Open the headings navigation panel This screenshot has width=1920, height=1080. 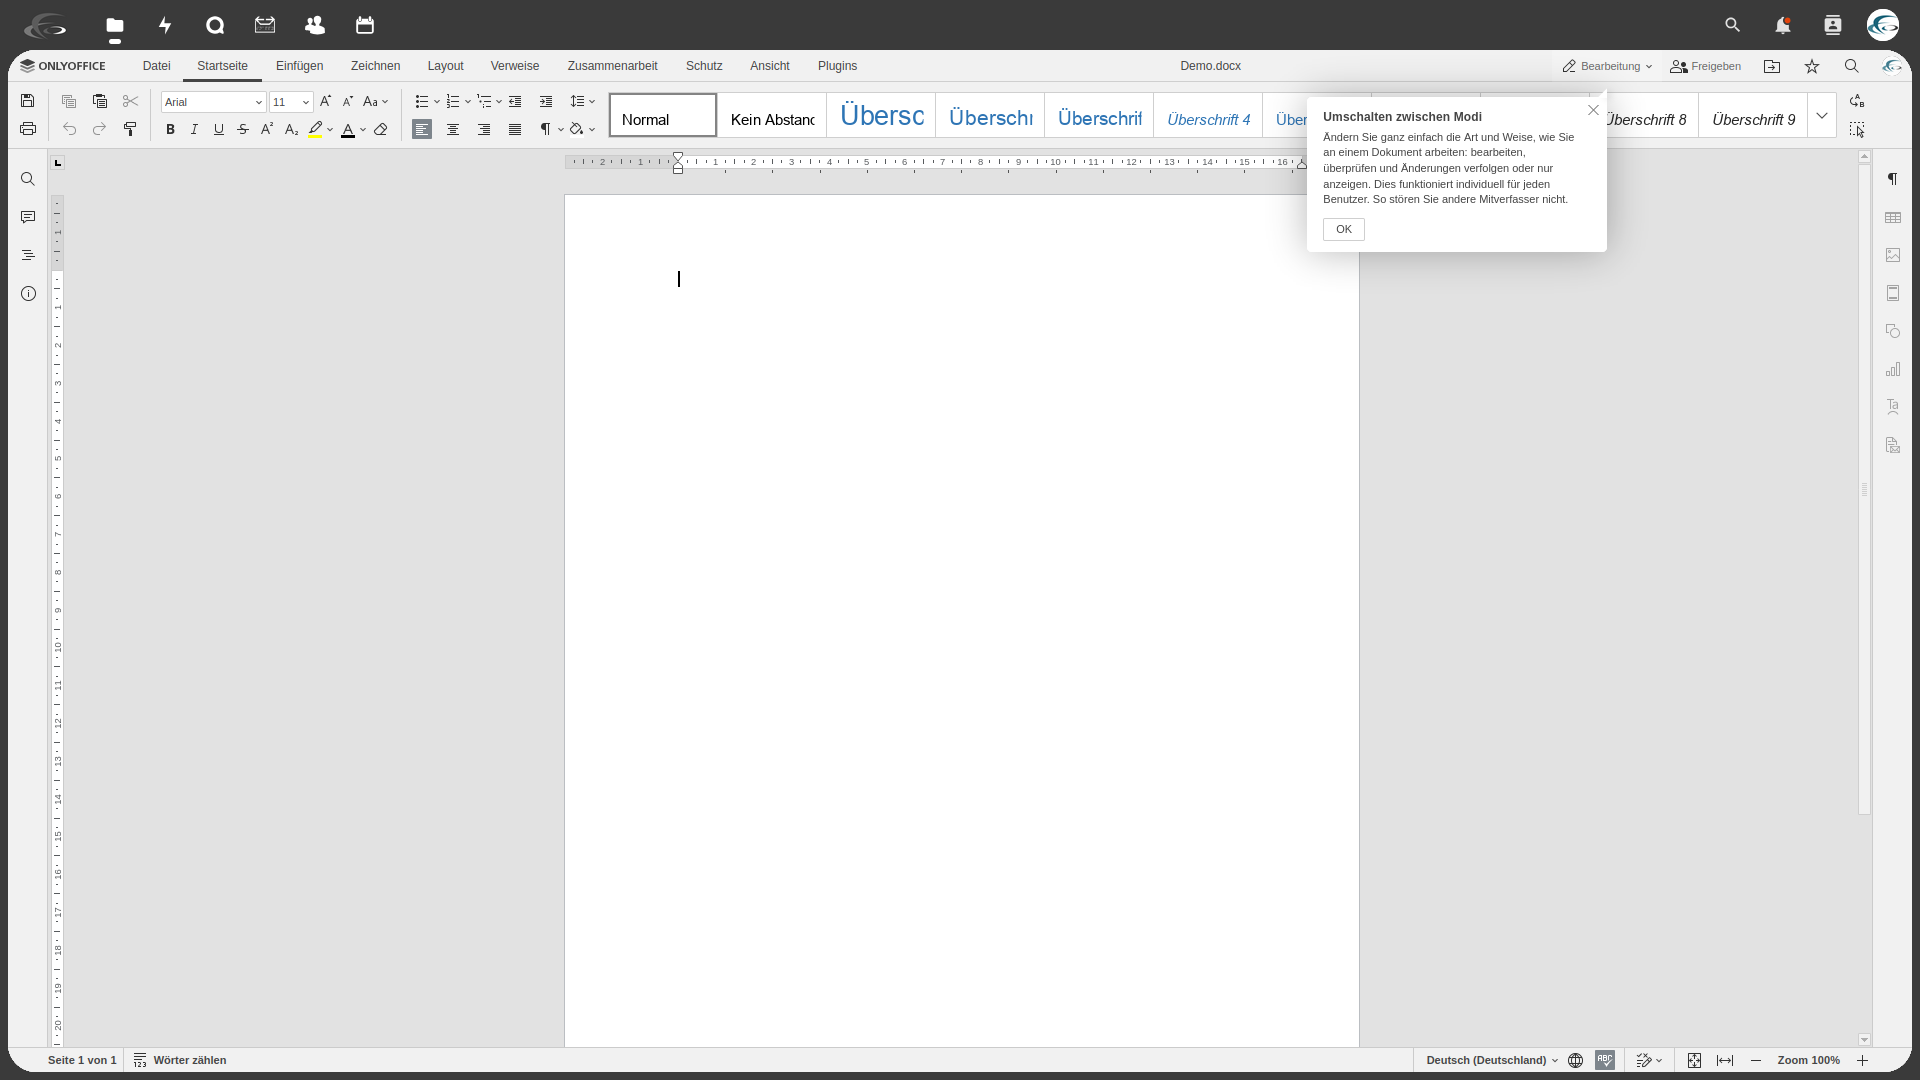[x=28, y=255]
